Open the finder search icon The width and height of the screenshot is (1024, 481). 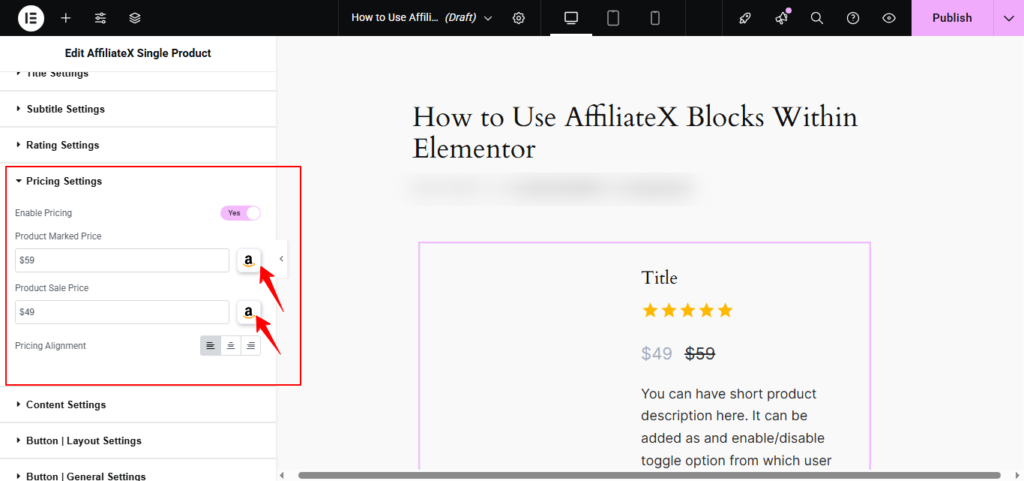[x=817, y=18]
